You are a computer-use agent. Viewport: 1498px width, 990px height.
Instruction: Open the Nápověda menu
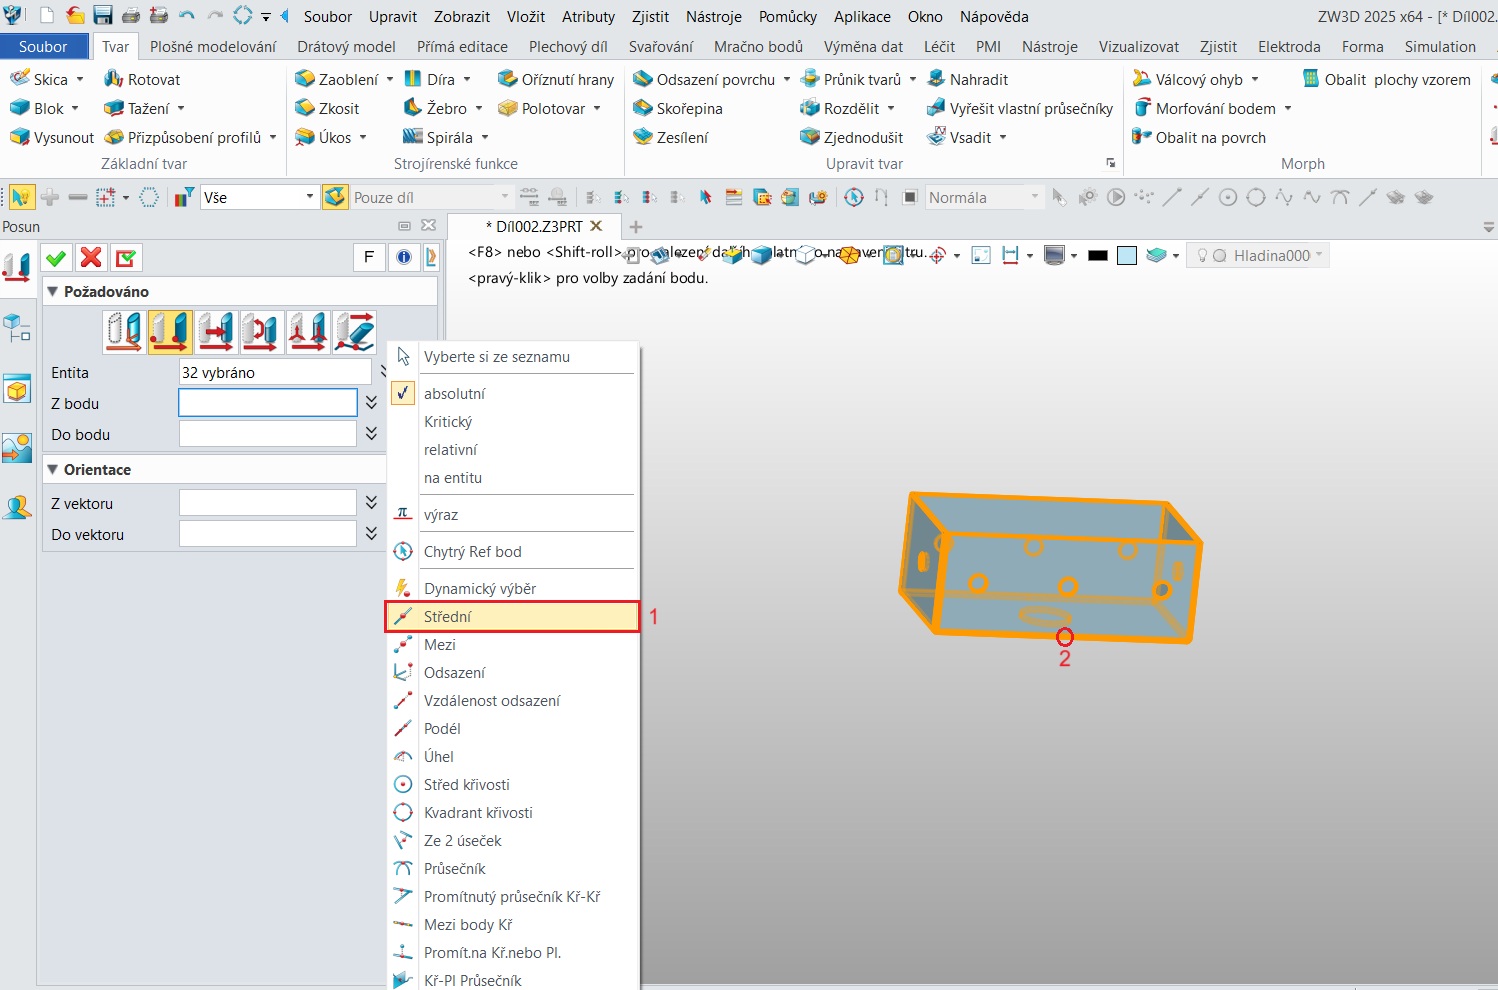pos(994,16)
